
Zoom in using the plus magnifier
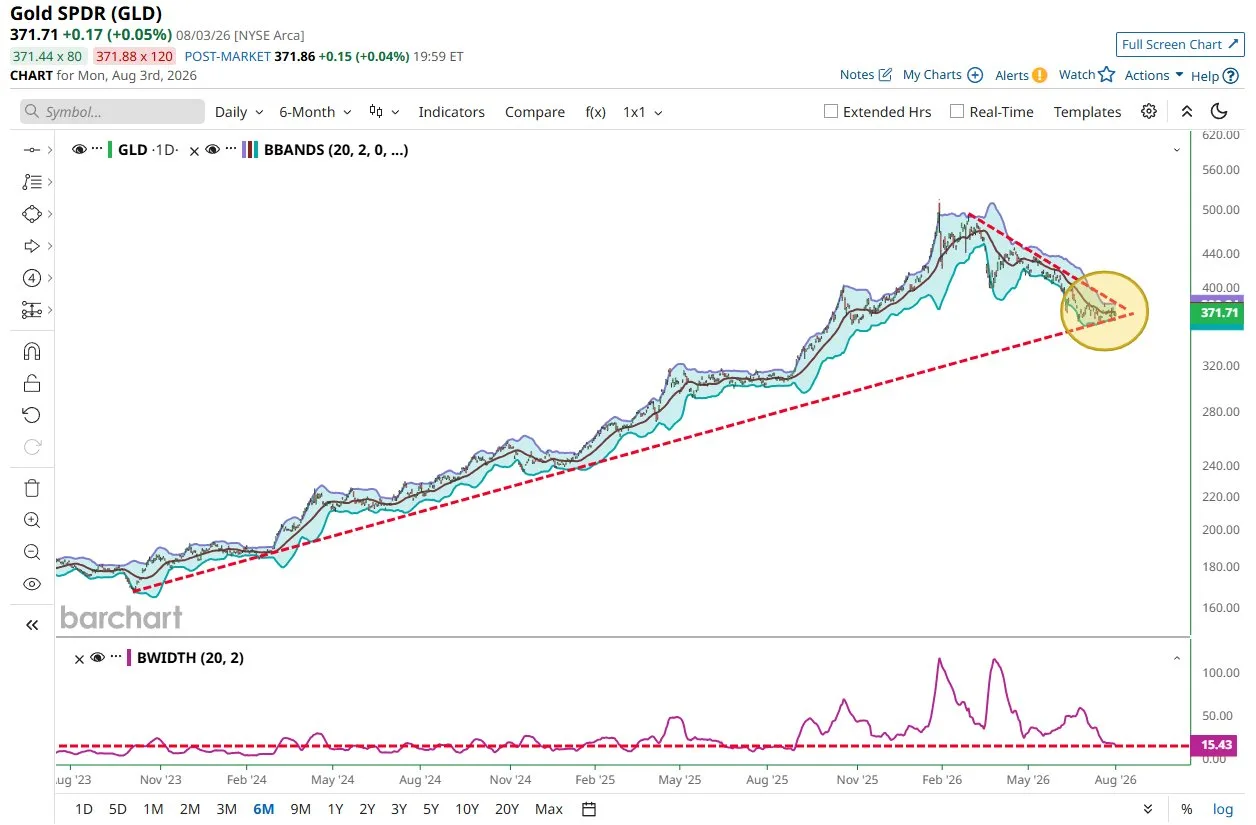coord(31,520)
